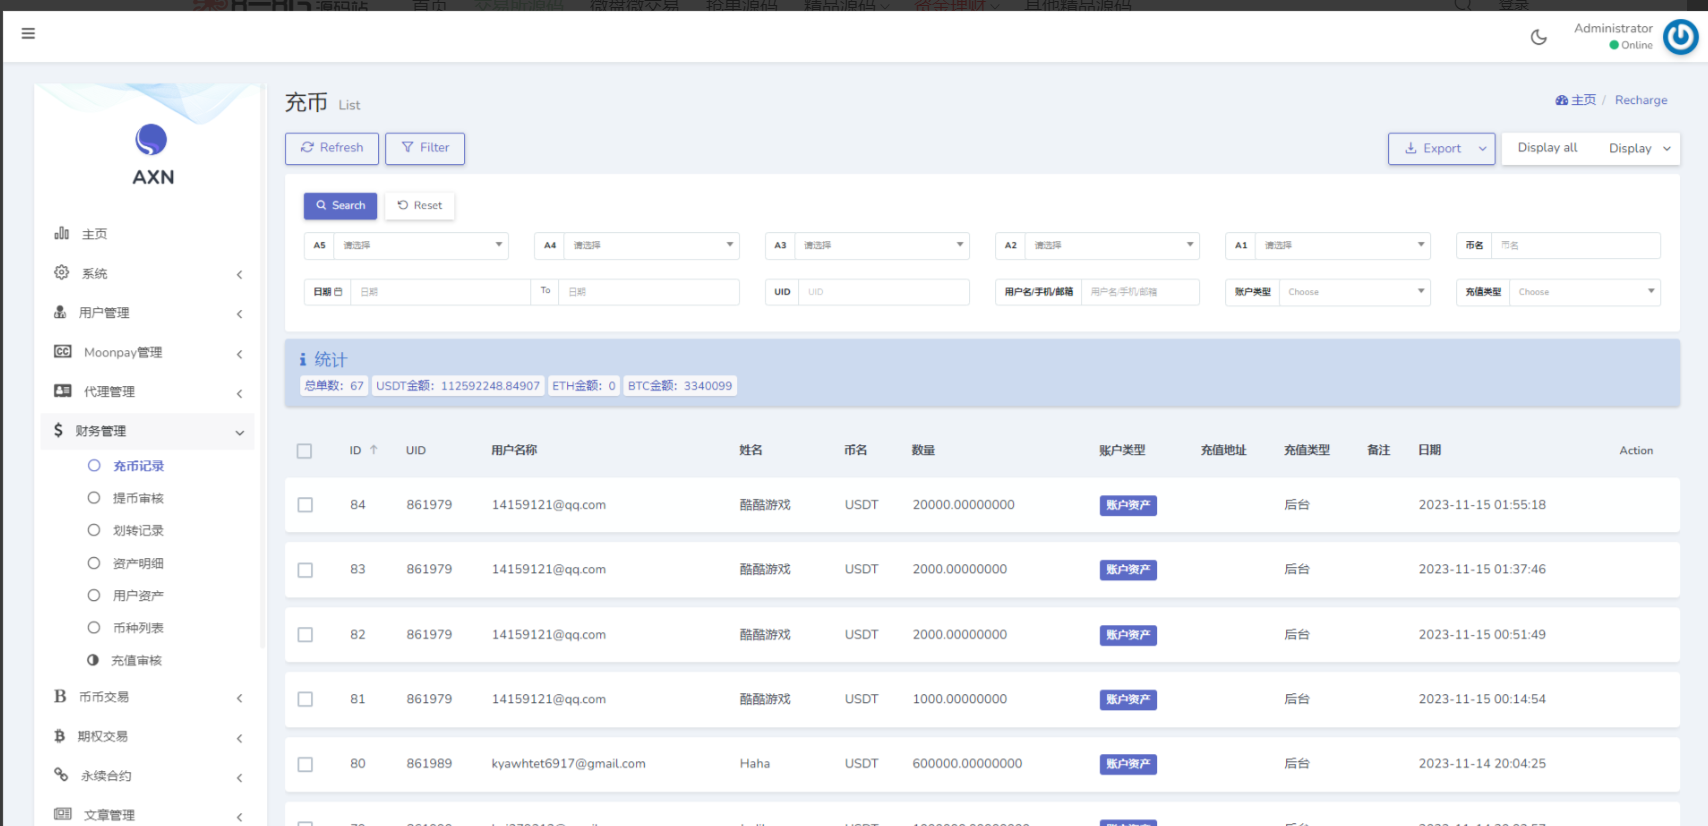Click the 用户管理 user icon in sidebar
Image resolution: width=1708 pixels, height=826 pixels.
(x=61, y=313)
